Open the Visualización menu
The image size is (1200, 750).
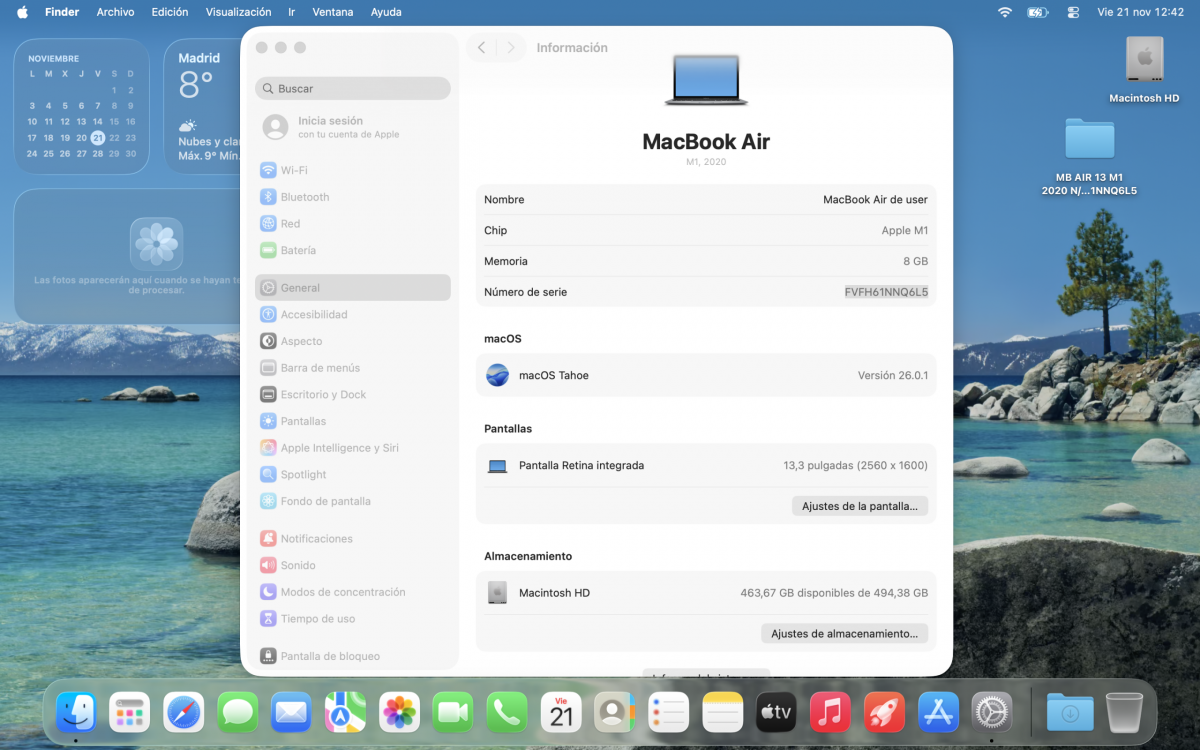click(238, 12)
